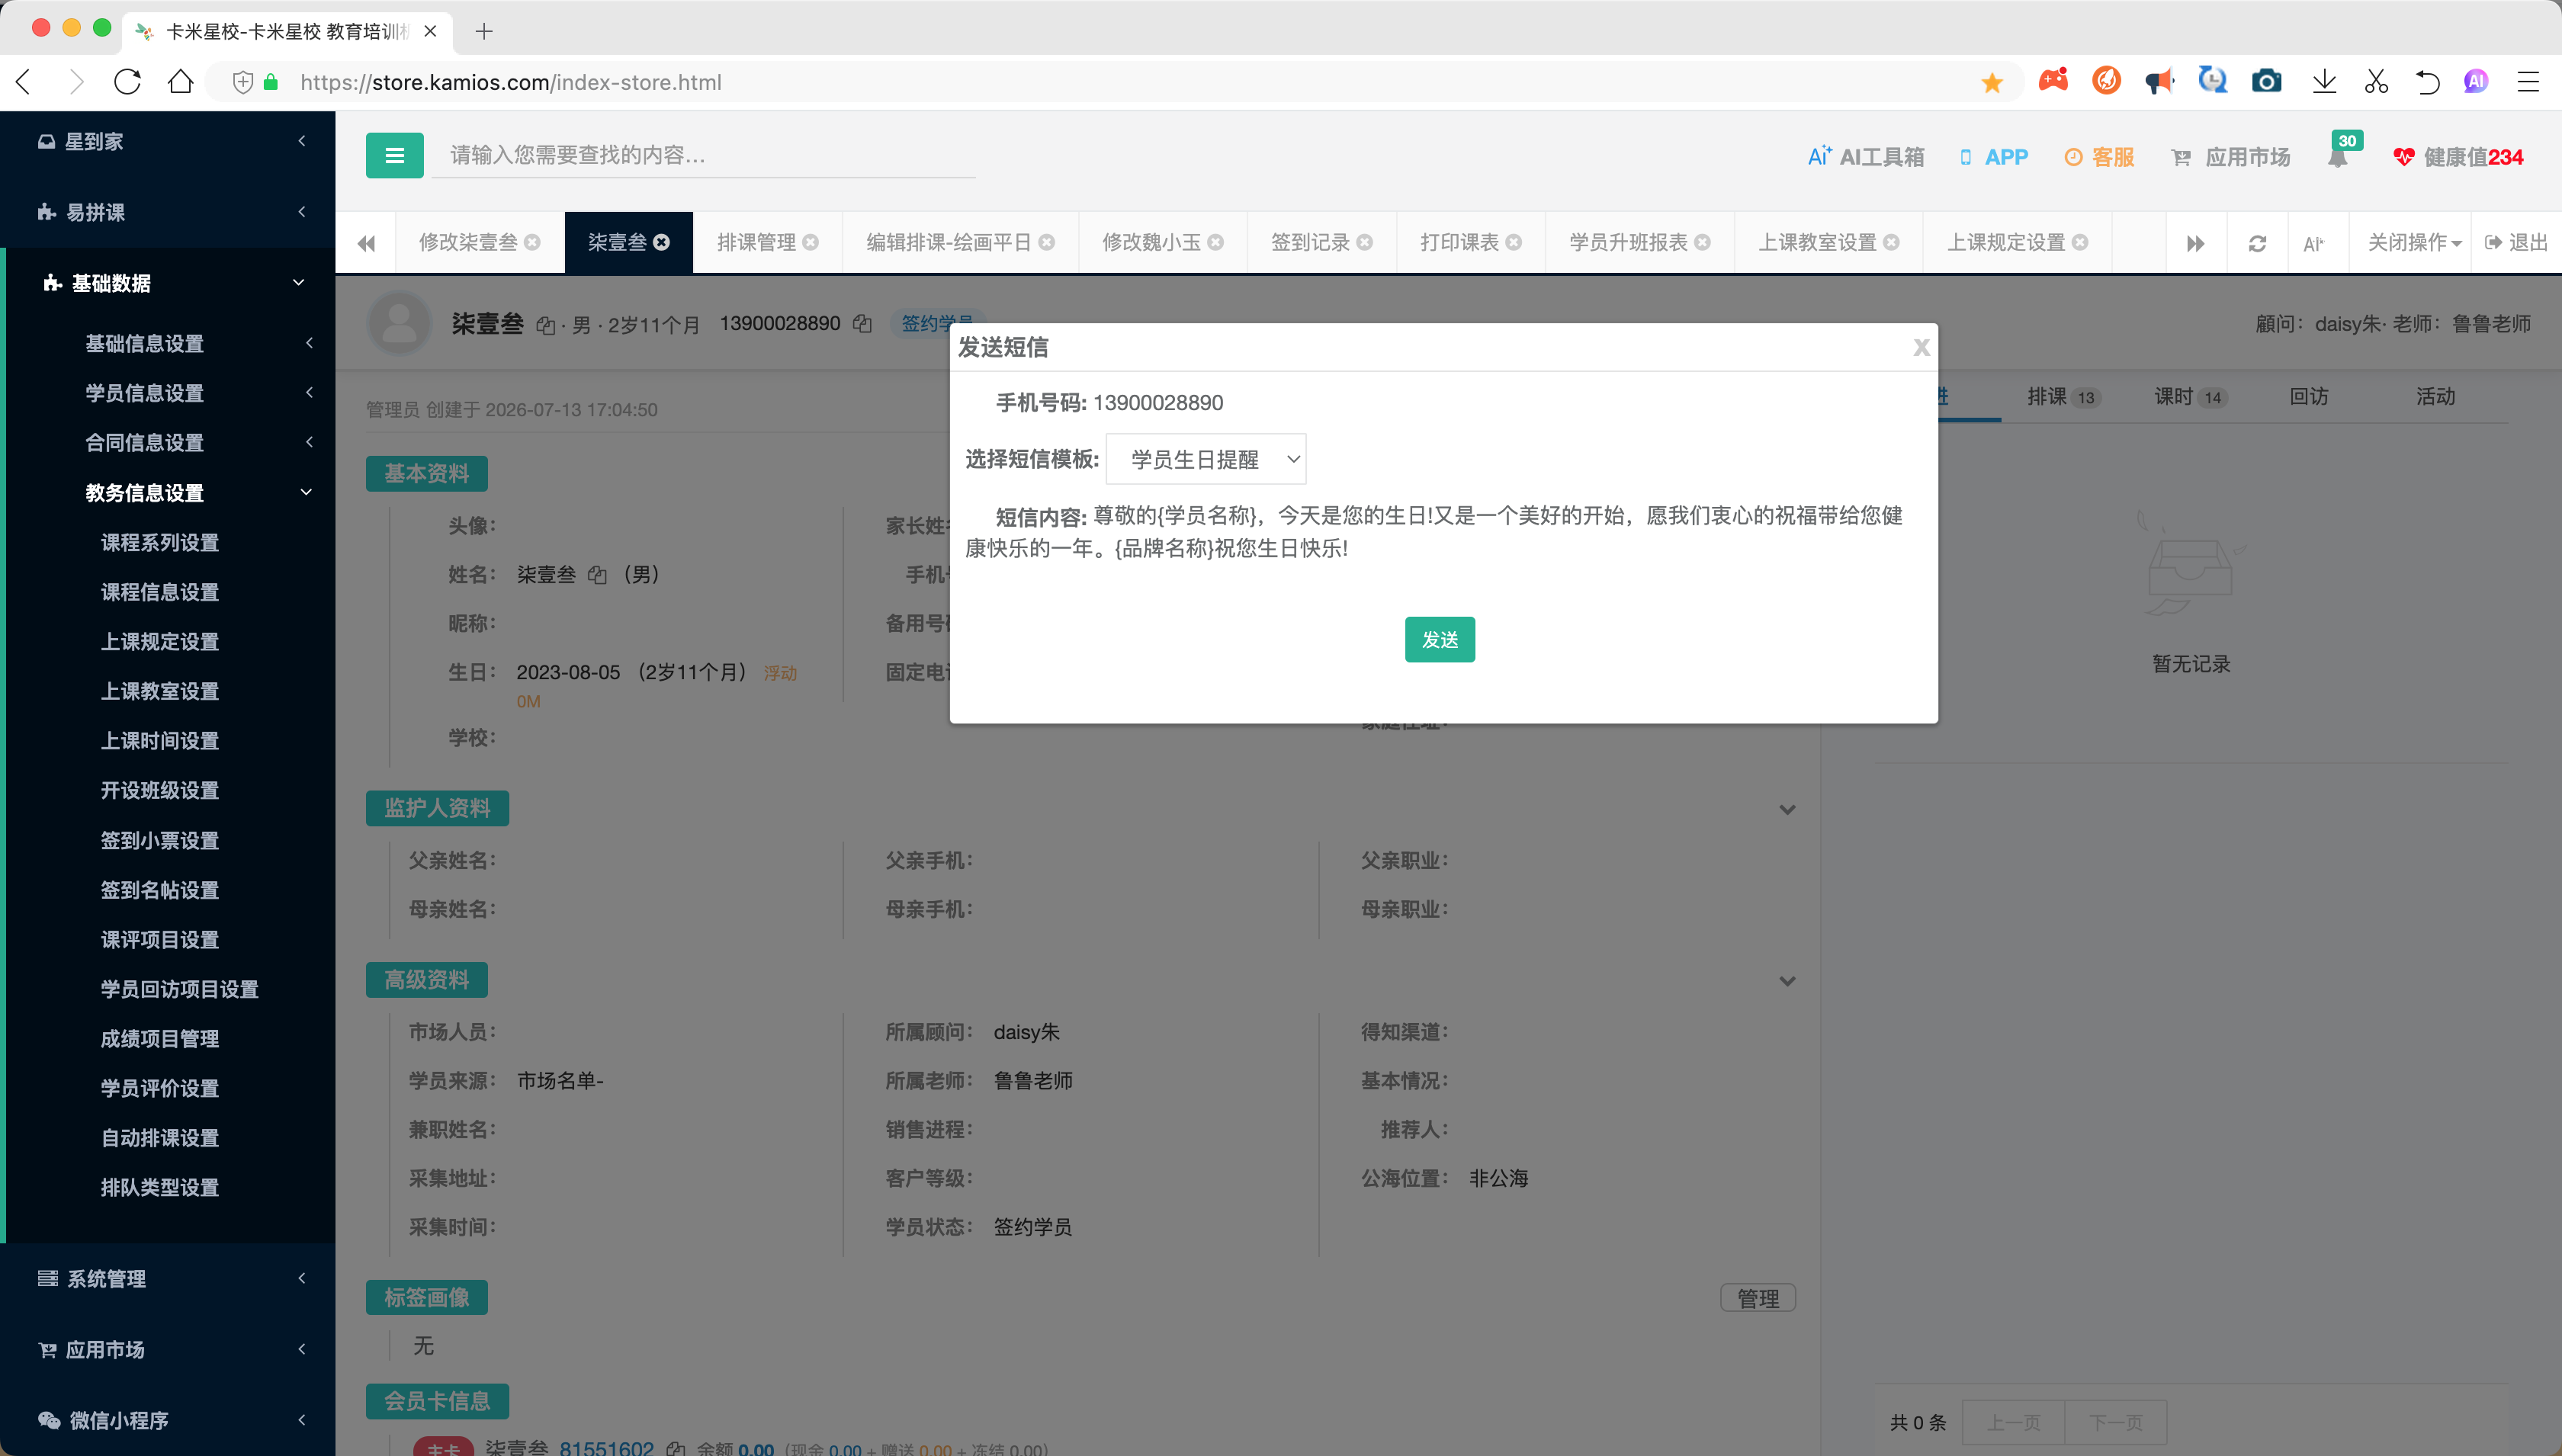The height and width of the screenshot is (1456, 2562).
Task: Click the 健康值 heart indicator
Action: 2458,157
